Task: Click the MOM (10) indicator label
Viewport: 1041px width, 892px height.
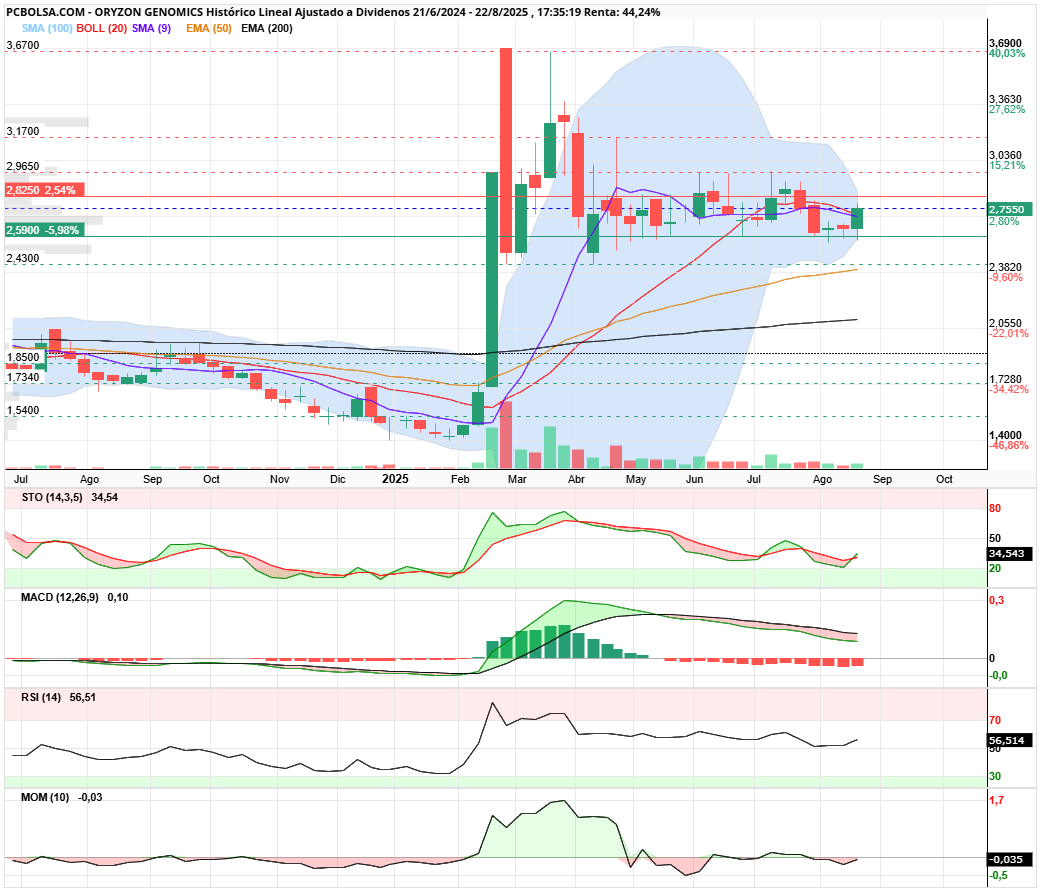Action: (x=45, y=797)
